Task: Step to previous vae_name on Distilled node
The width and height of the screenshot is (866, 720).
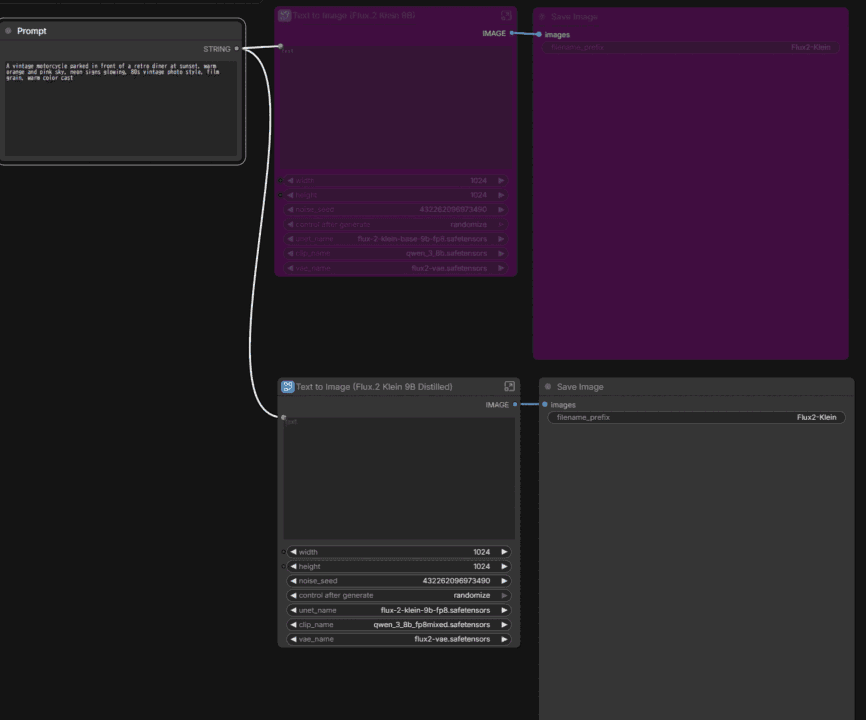Action: [293, 639]
